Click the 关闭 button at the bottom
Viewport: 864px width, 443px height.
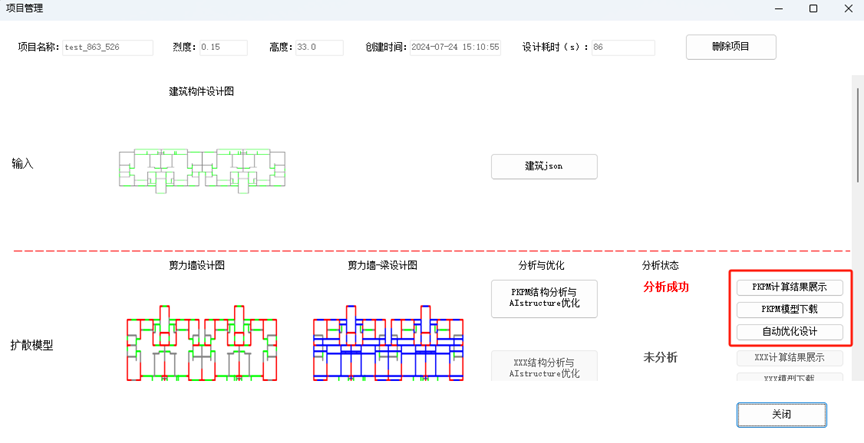(x=782, y=414)
